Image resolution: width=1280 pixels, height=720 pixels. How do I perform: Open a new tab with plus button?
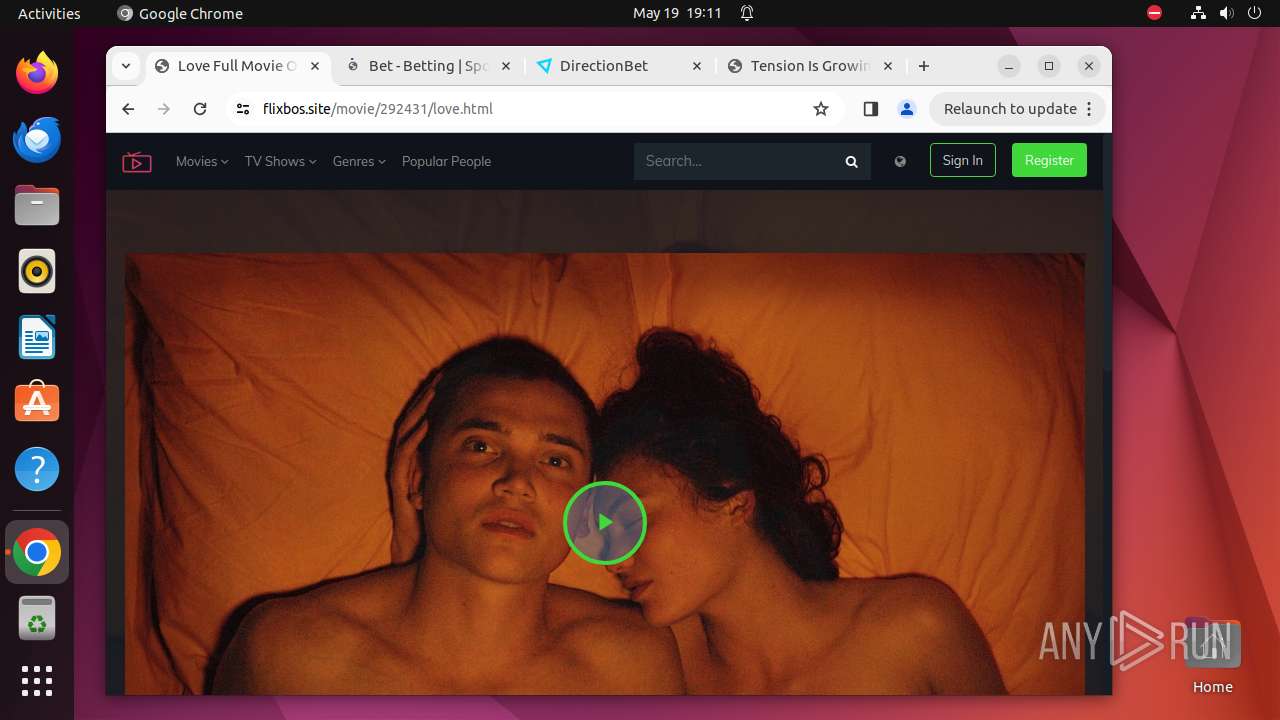(x=924, y=66)
